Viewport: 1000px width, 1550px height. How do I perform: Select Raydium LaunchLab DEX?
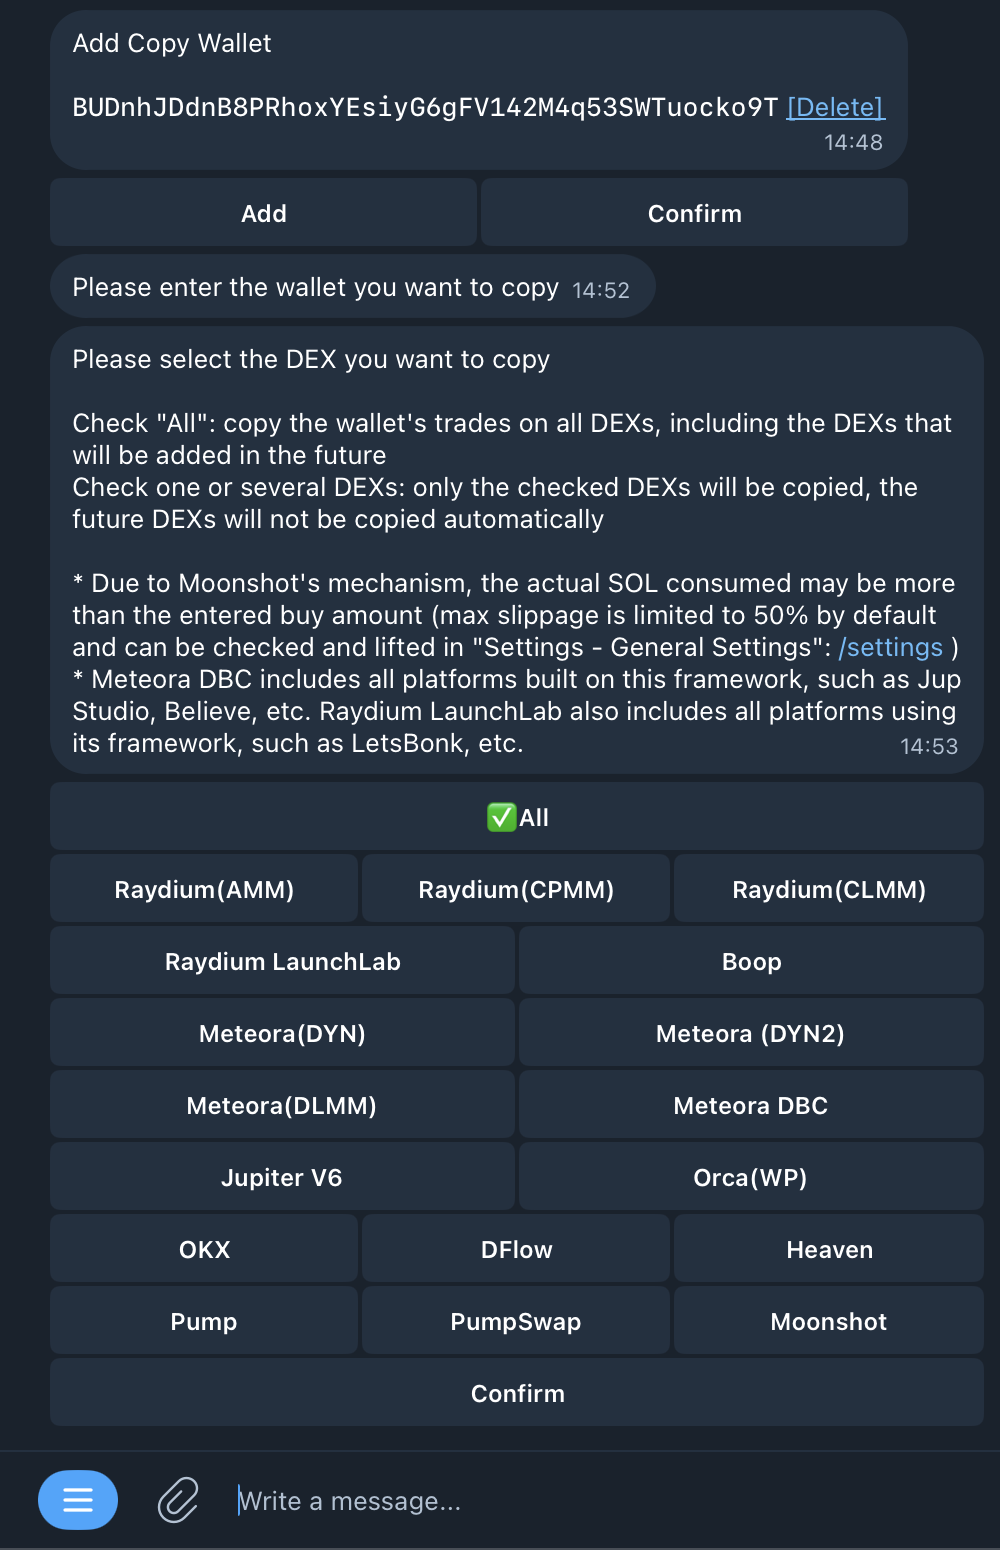(x=282, y=961)
